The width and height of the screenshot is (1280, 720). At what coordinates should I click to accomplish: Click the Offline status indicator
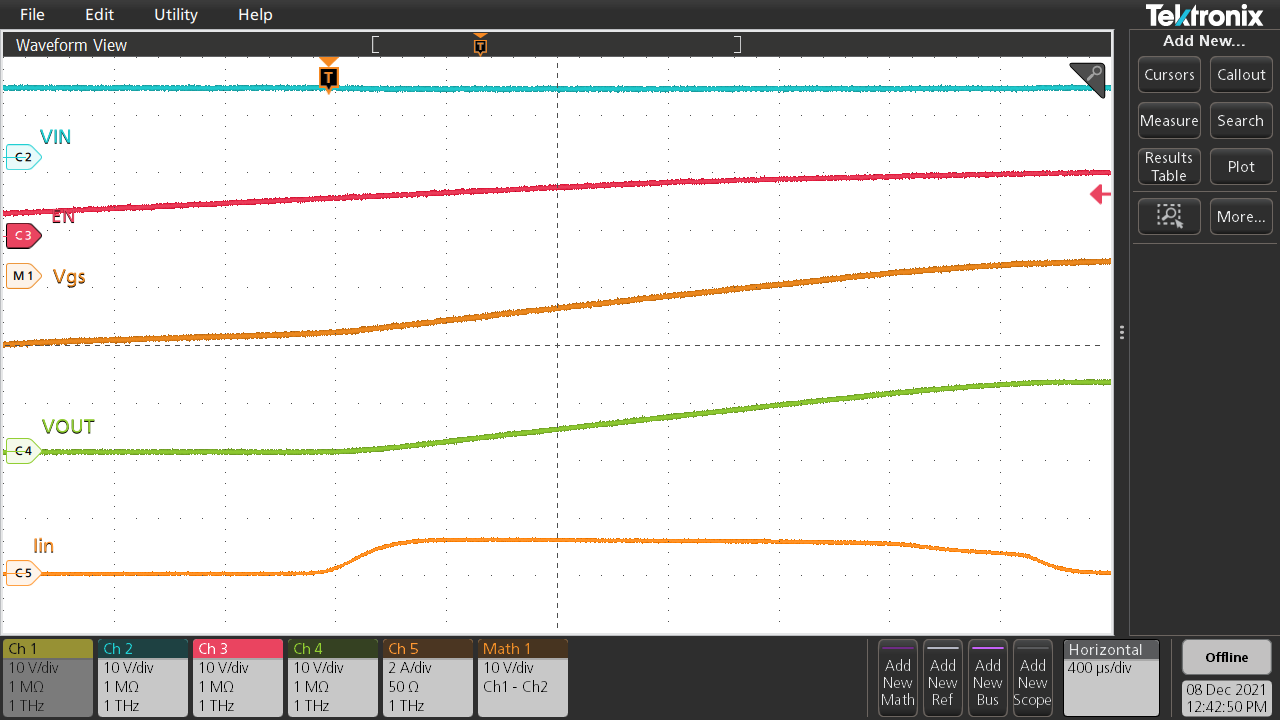[x=1226, y=657]
